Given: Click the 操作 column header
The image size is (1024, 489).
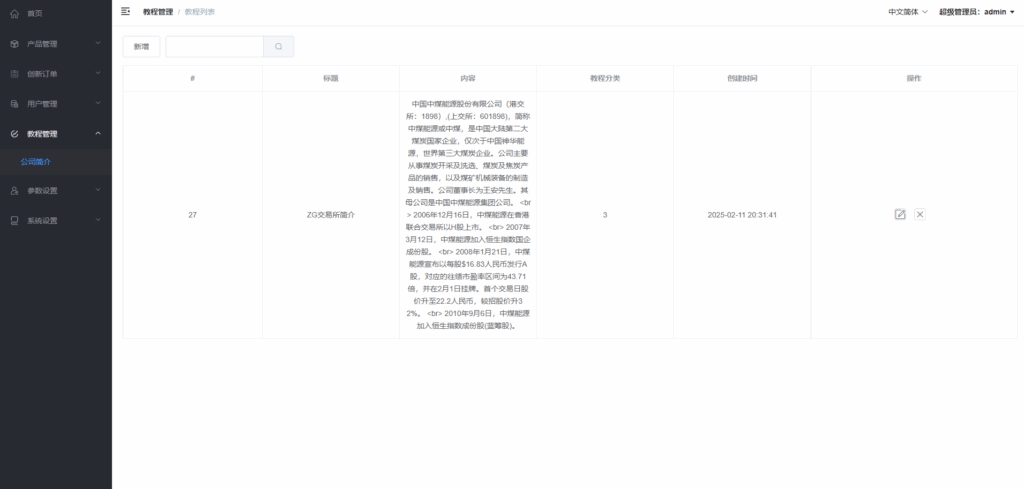Looking at the screenshot, I should click(914, 78).
